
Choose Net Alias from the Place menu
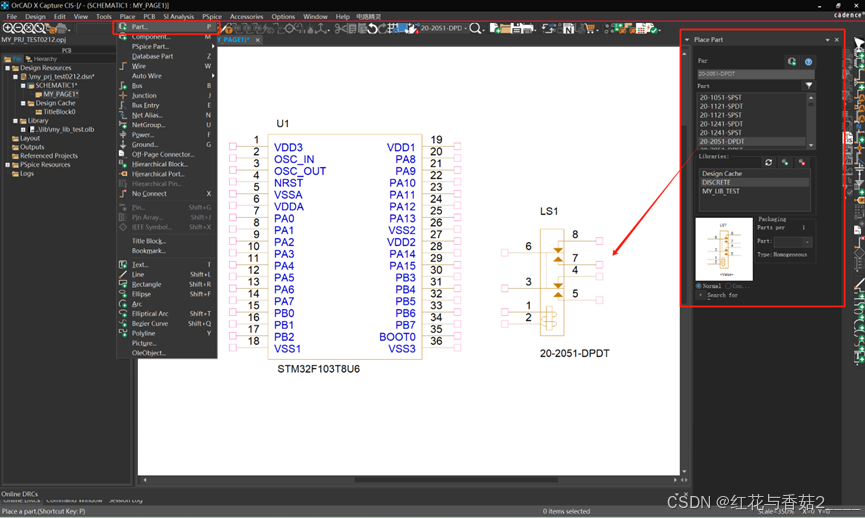167,115
